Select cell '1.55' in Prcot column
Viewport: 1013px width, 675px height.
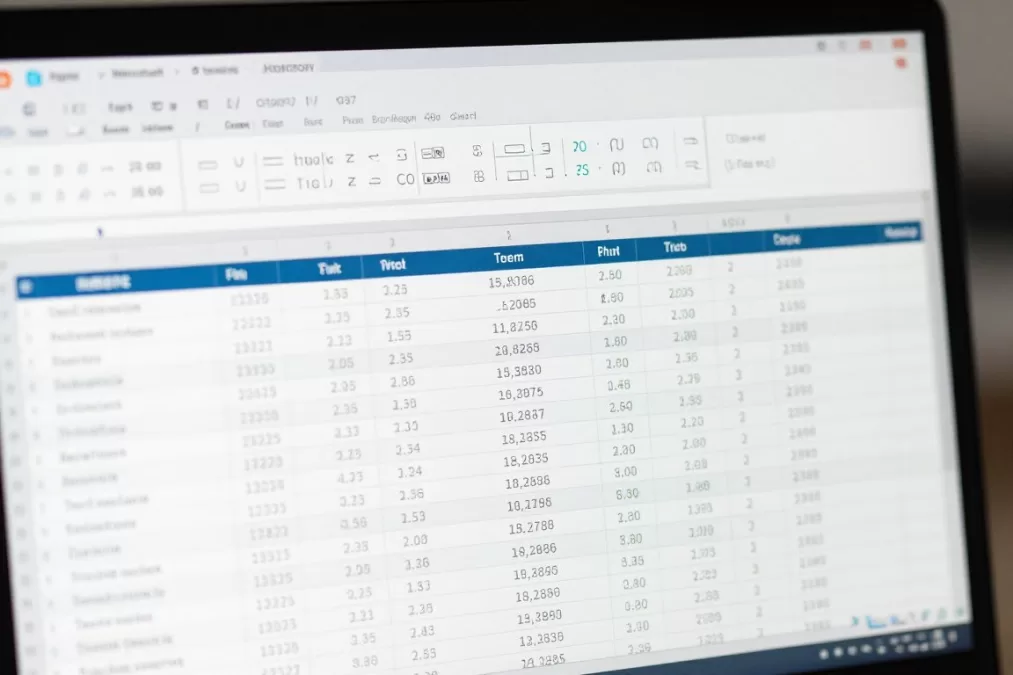click(399, 336)
